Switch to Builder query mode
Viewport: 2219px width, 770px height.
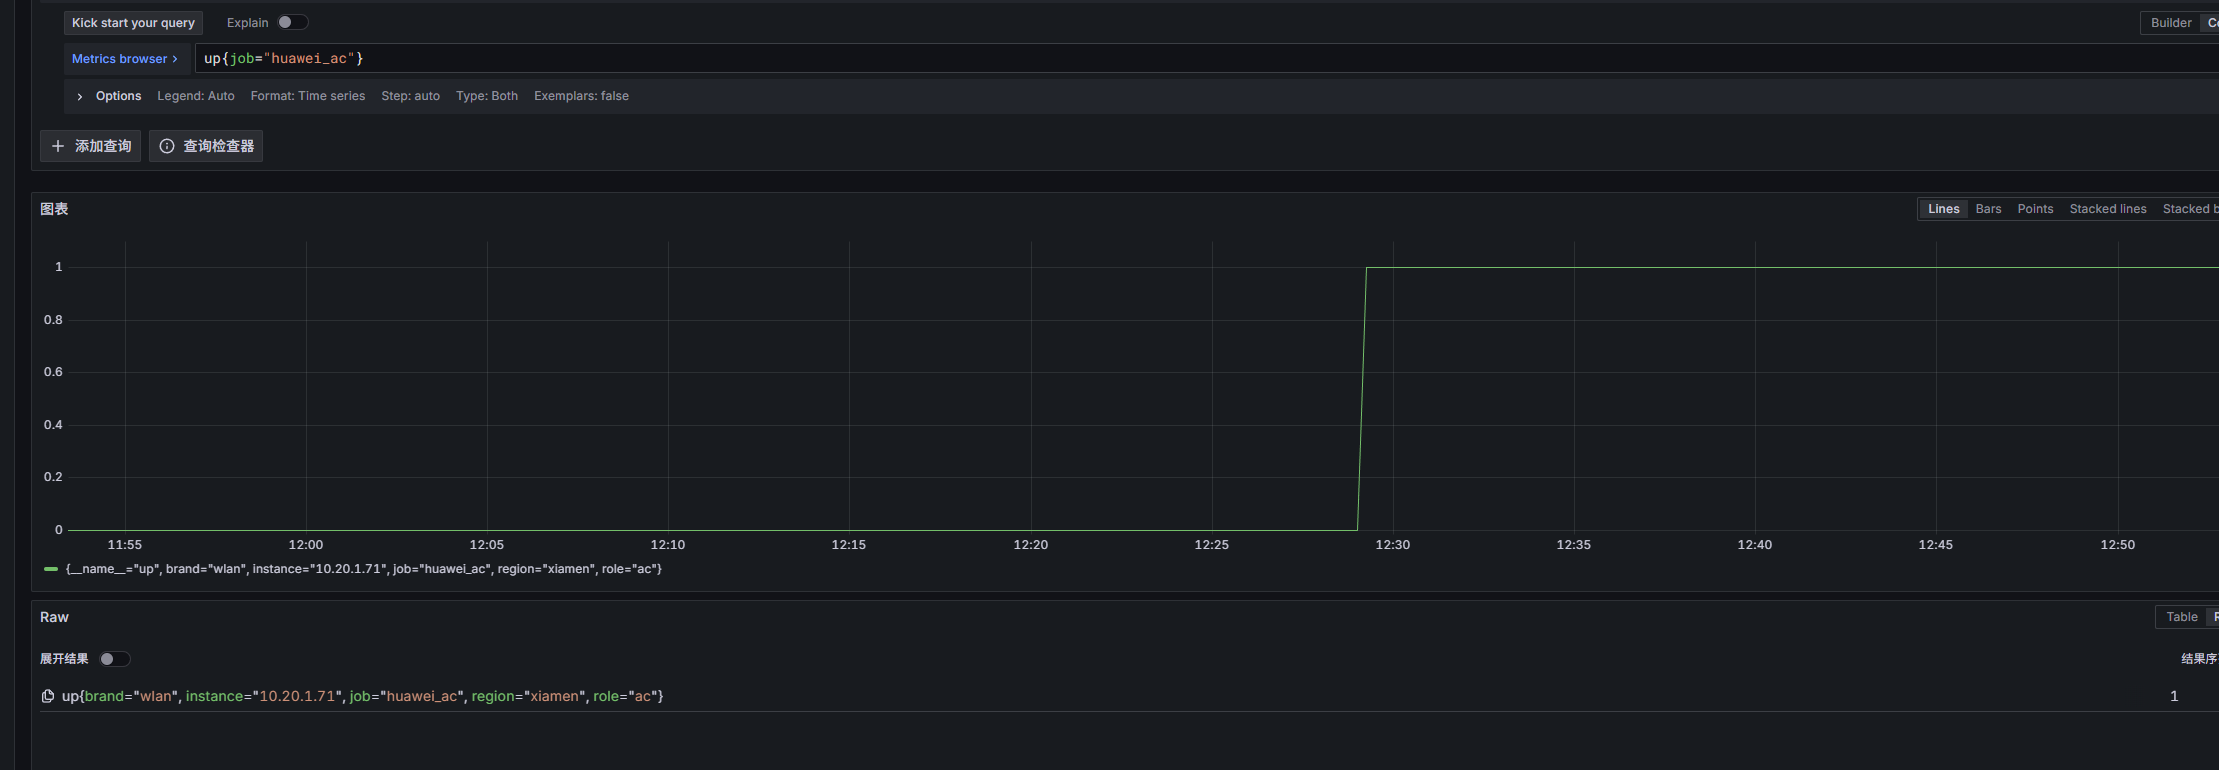[2170, 23]
